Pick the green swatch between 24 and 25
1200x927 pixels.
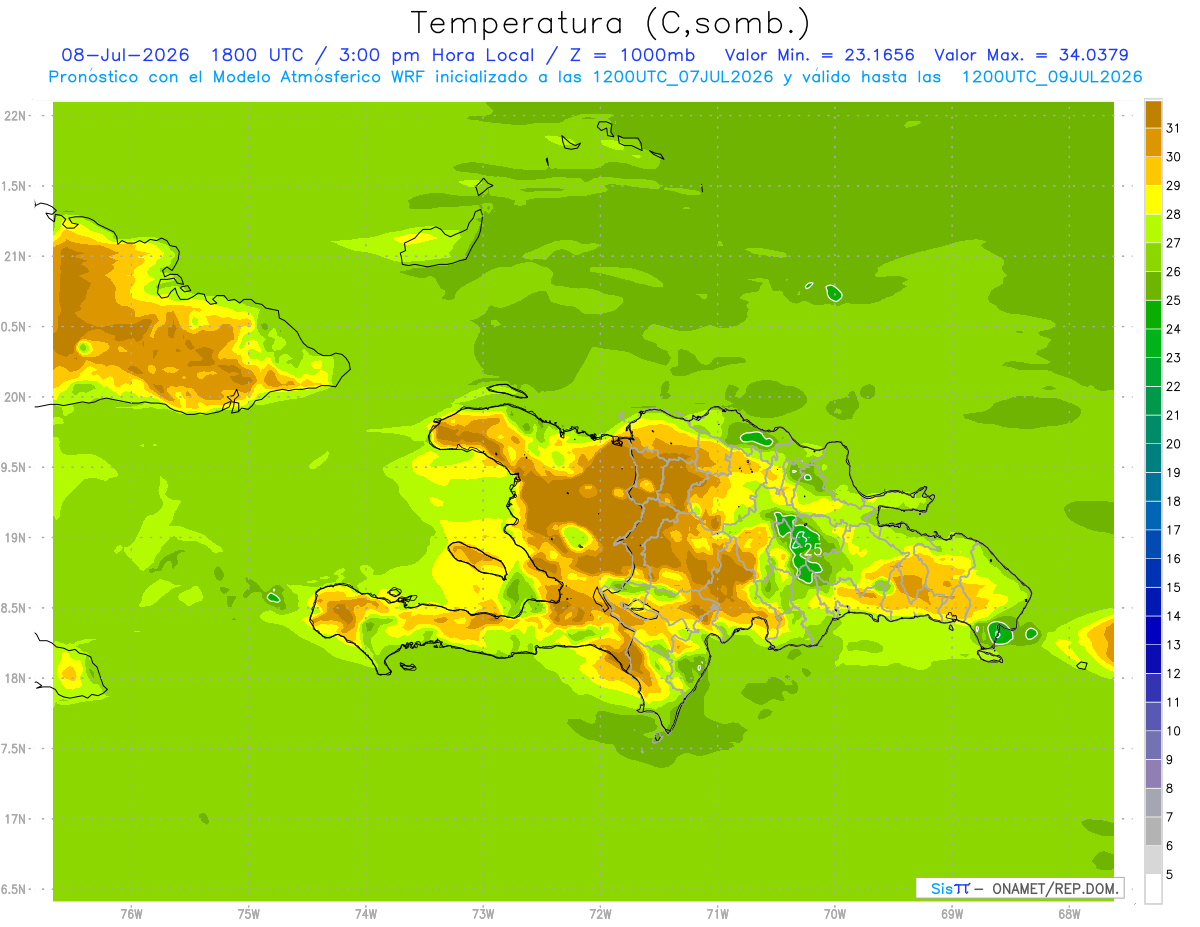tap(1153, 315)
